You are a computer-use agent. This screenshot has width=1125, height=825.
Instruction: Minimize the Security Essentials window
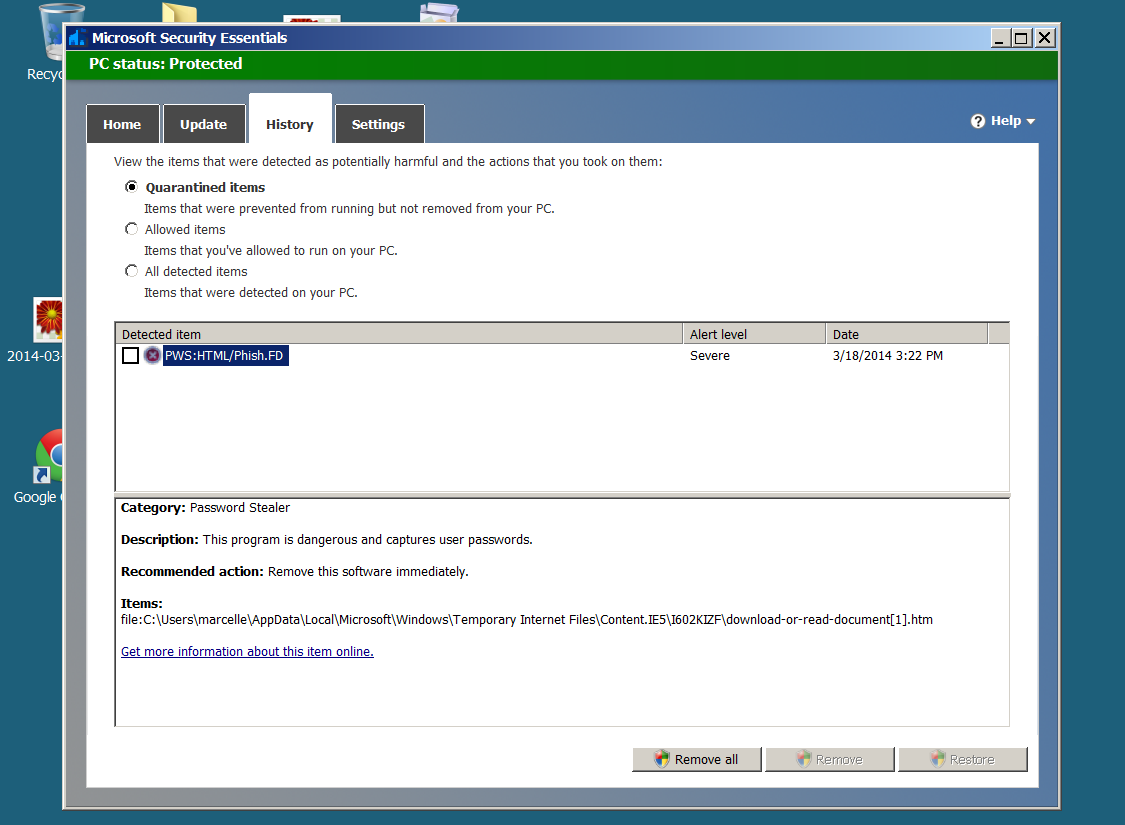pos(1000,38)
